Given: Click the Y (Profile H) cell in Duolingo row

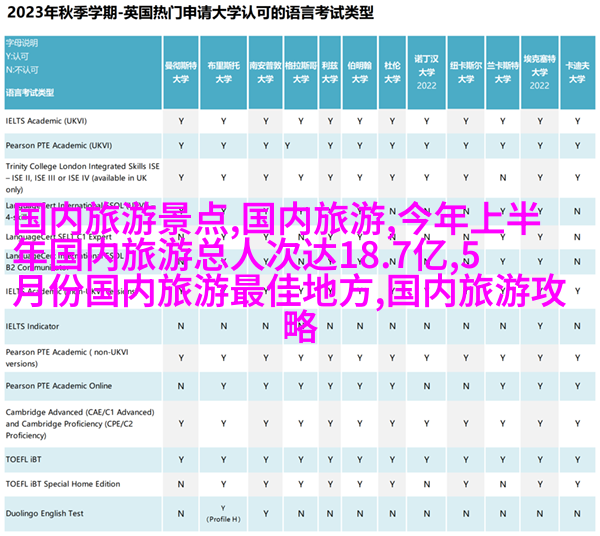Looking at the screenshot, I should (x=223, y=514).
